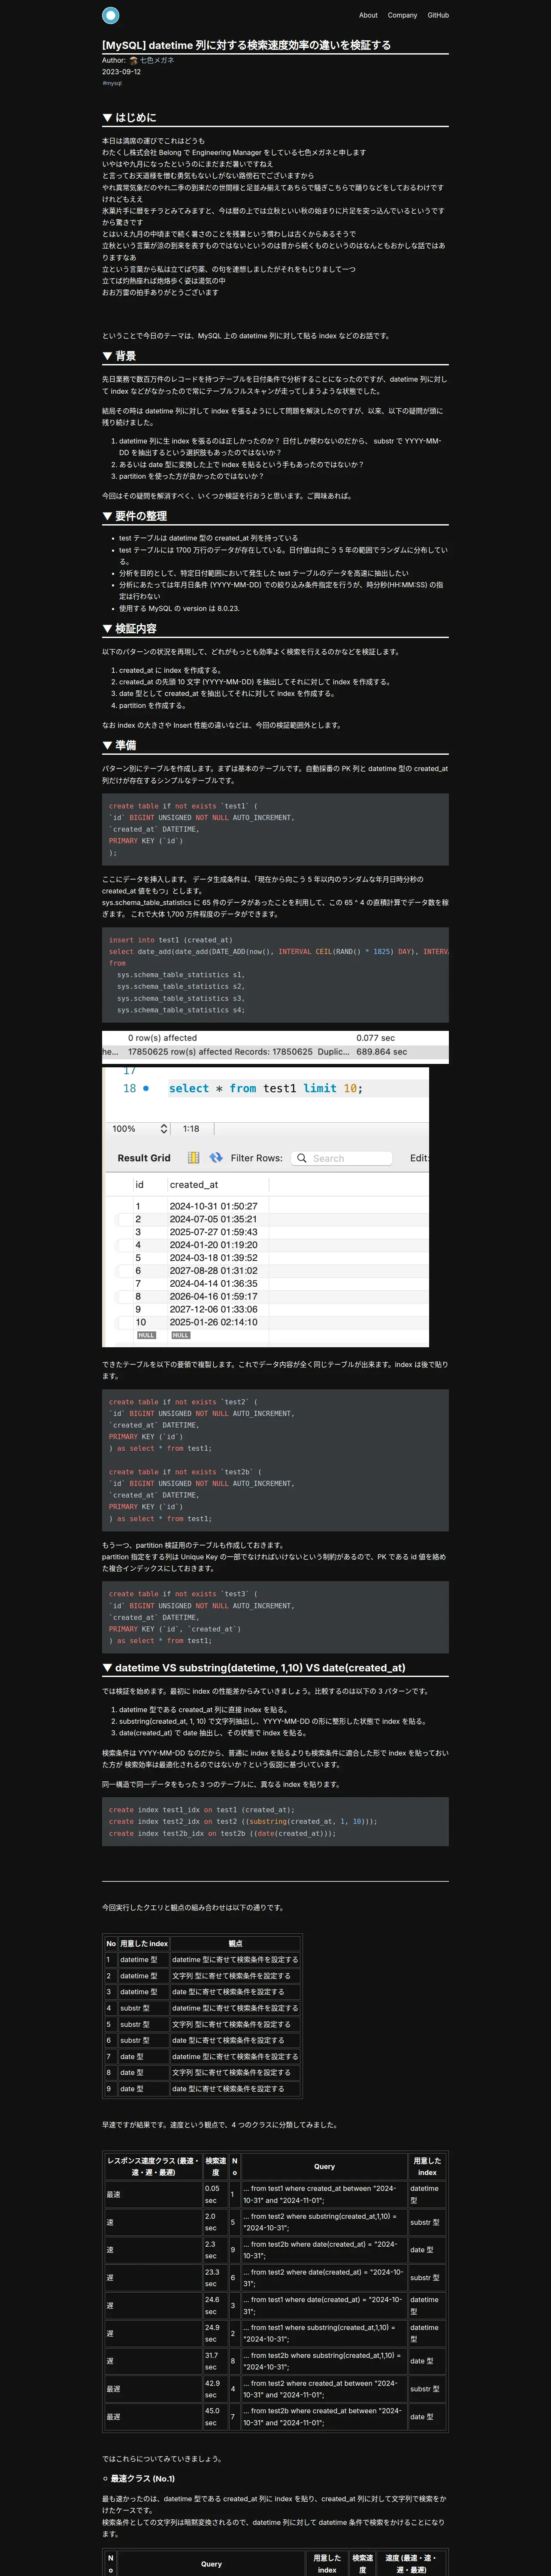Click the create table test1 code block
551x2576 pixels.
pos(275,830)
